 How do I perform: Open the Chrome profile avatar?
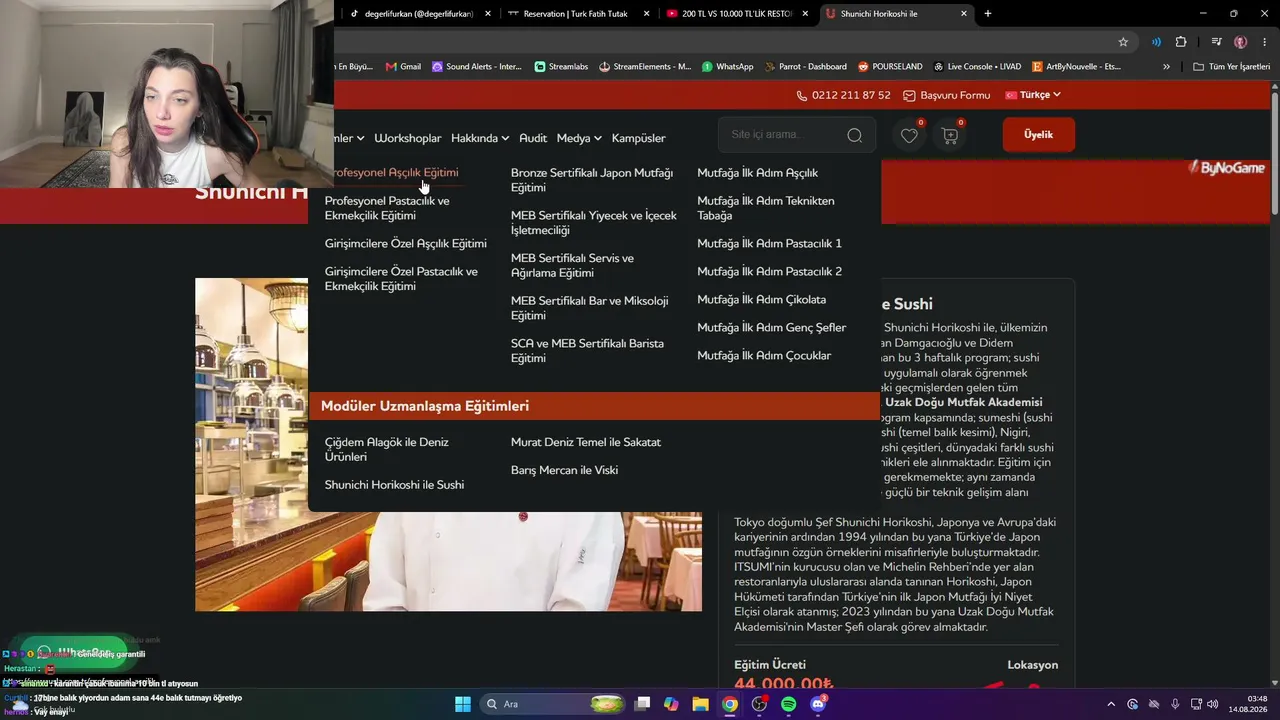1240,42
